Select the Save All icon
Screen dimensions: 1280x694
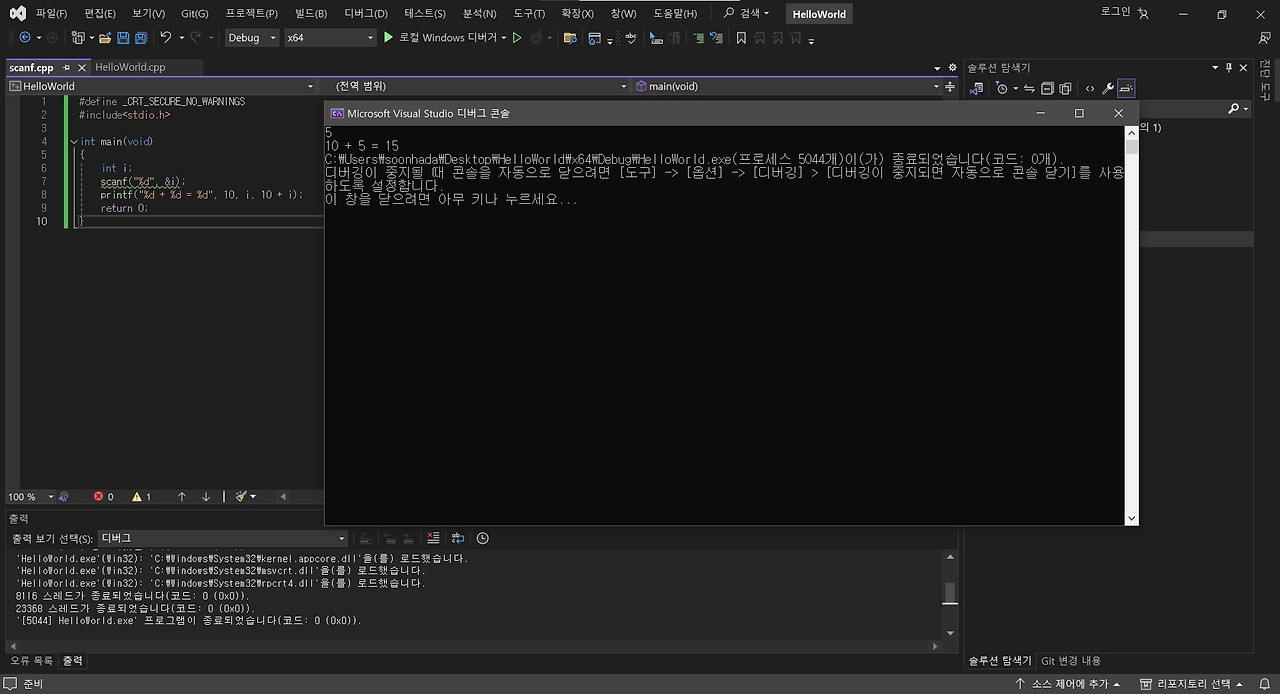coord(139,37)
